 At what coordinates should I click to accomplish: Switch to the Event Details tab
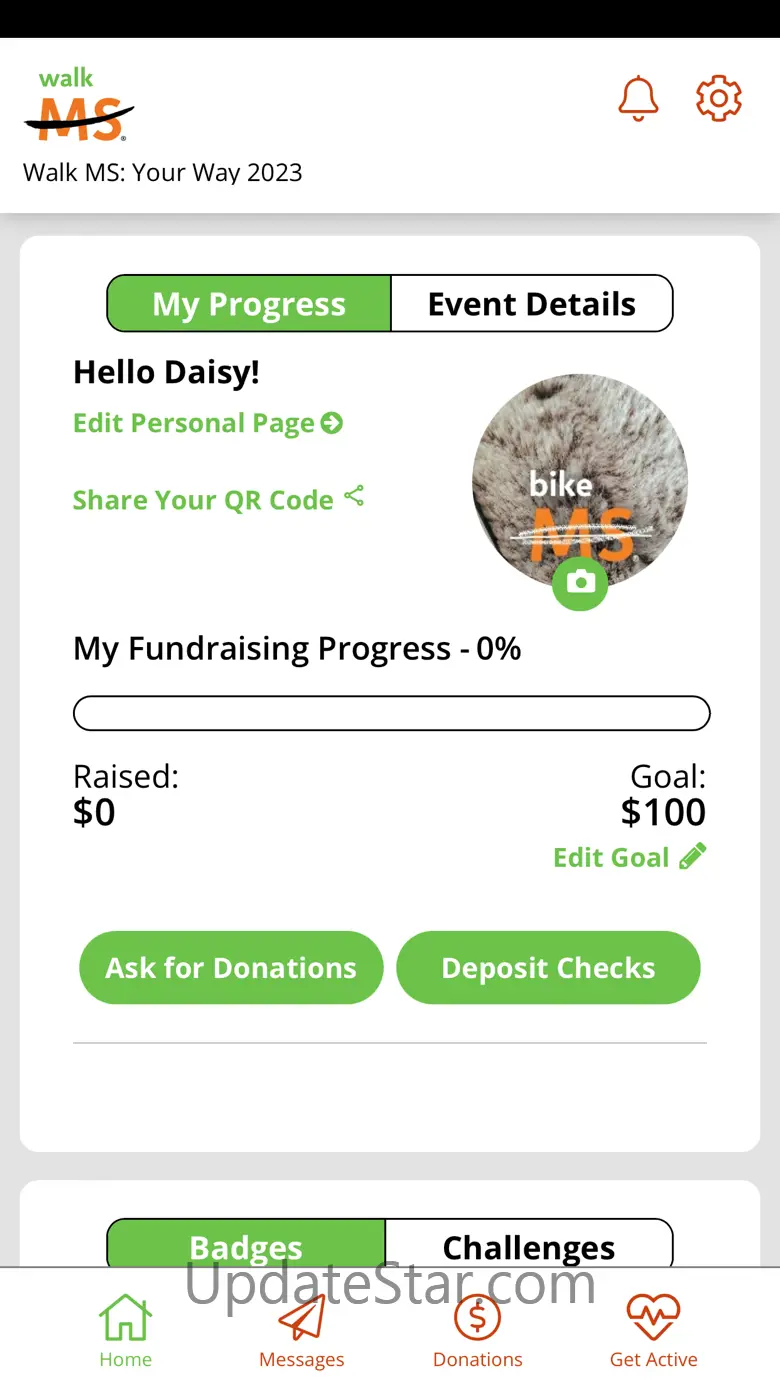pos(532,304)
